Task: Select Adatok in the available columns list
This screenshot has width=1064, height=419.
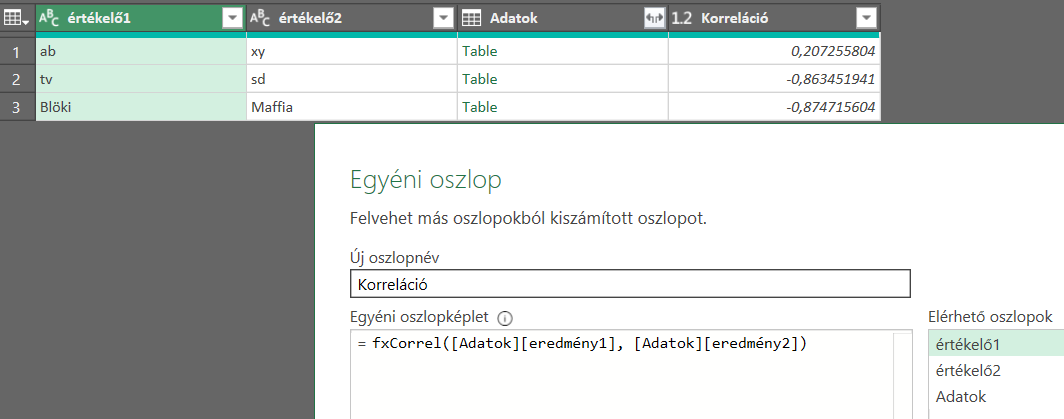Action: click(x=995, y=397)
